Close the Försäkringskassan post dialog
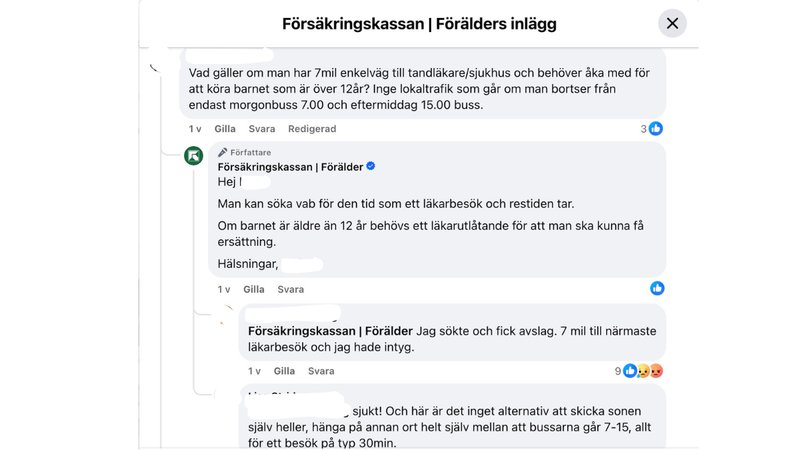This screenshot has width=800, height=450. [672, 23]
